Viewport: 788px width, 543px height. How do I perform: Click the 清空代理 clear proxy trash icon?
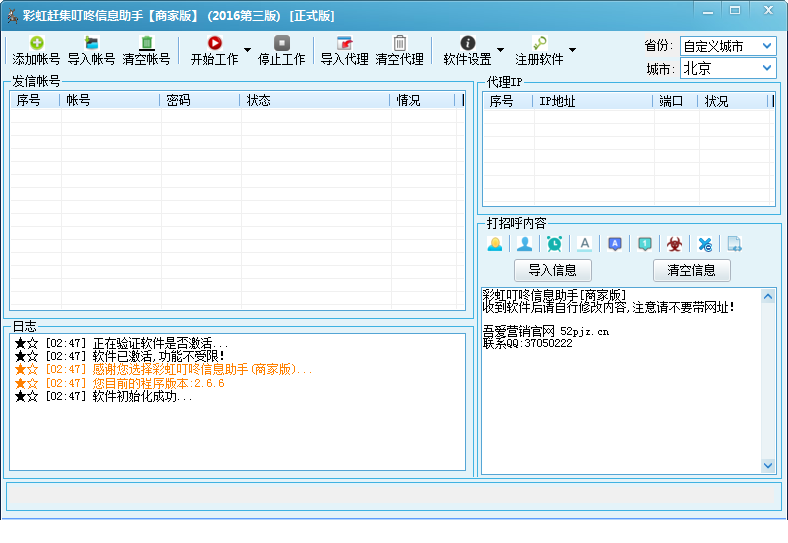click(400, 43)
